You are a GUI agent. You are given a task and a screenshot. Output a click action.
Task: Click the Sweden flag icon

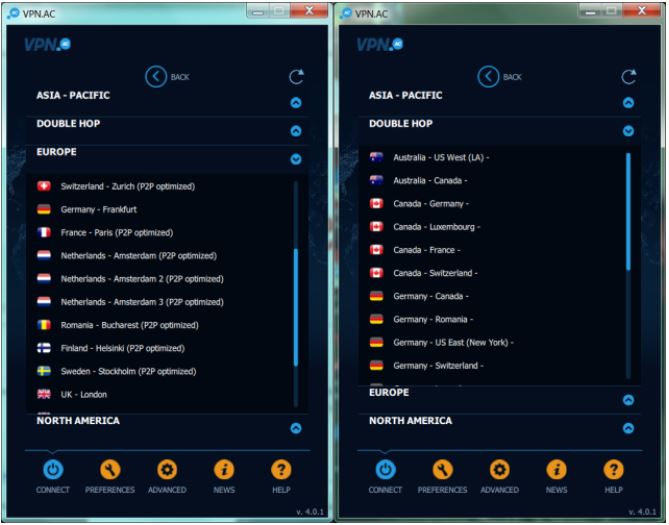point(44,371)
